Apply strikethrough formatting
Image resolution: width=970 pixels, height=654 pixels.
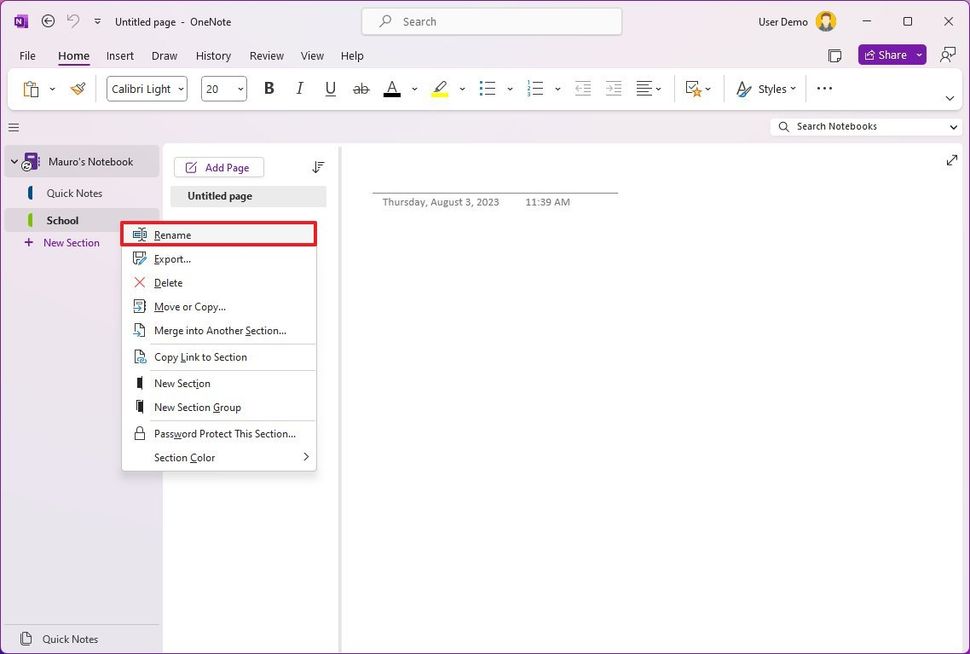tap(360, 88)
